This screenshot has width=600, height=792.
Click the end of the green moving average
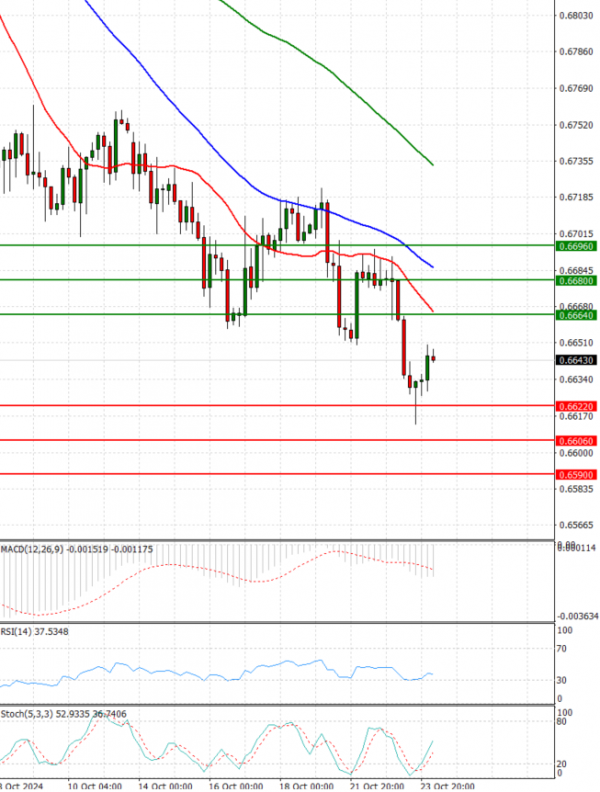click(x=432, y=164)
